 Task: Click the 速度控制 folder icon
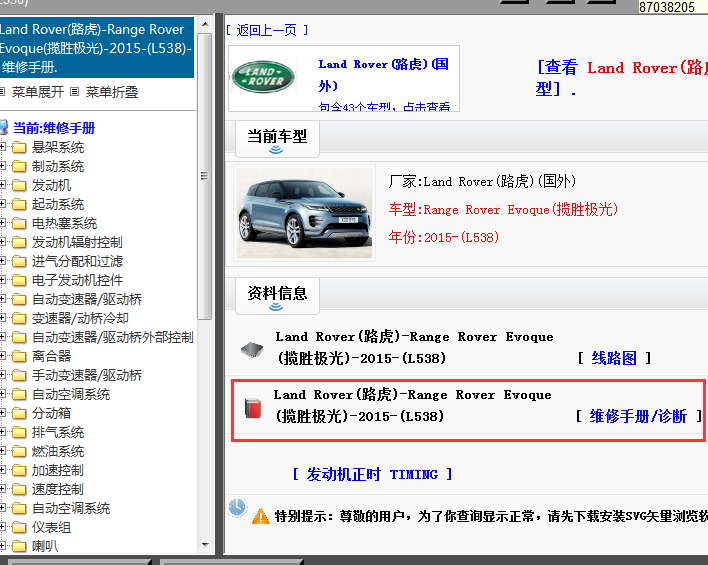click(19, 489)
